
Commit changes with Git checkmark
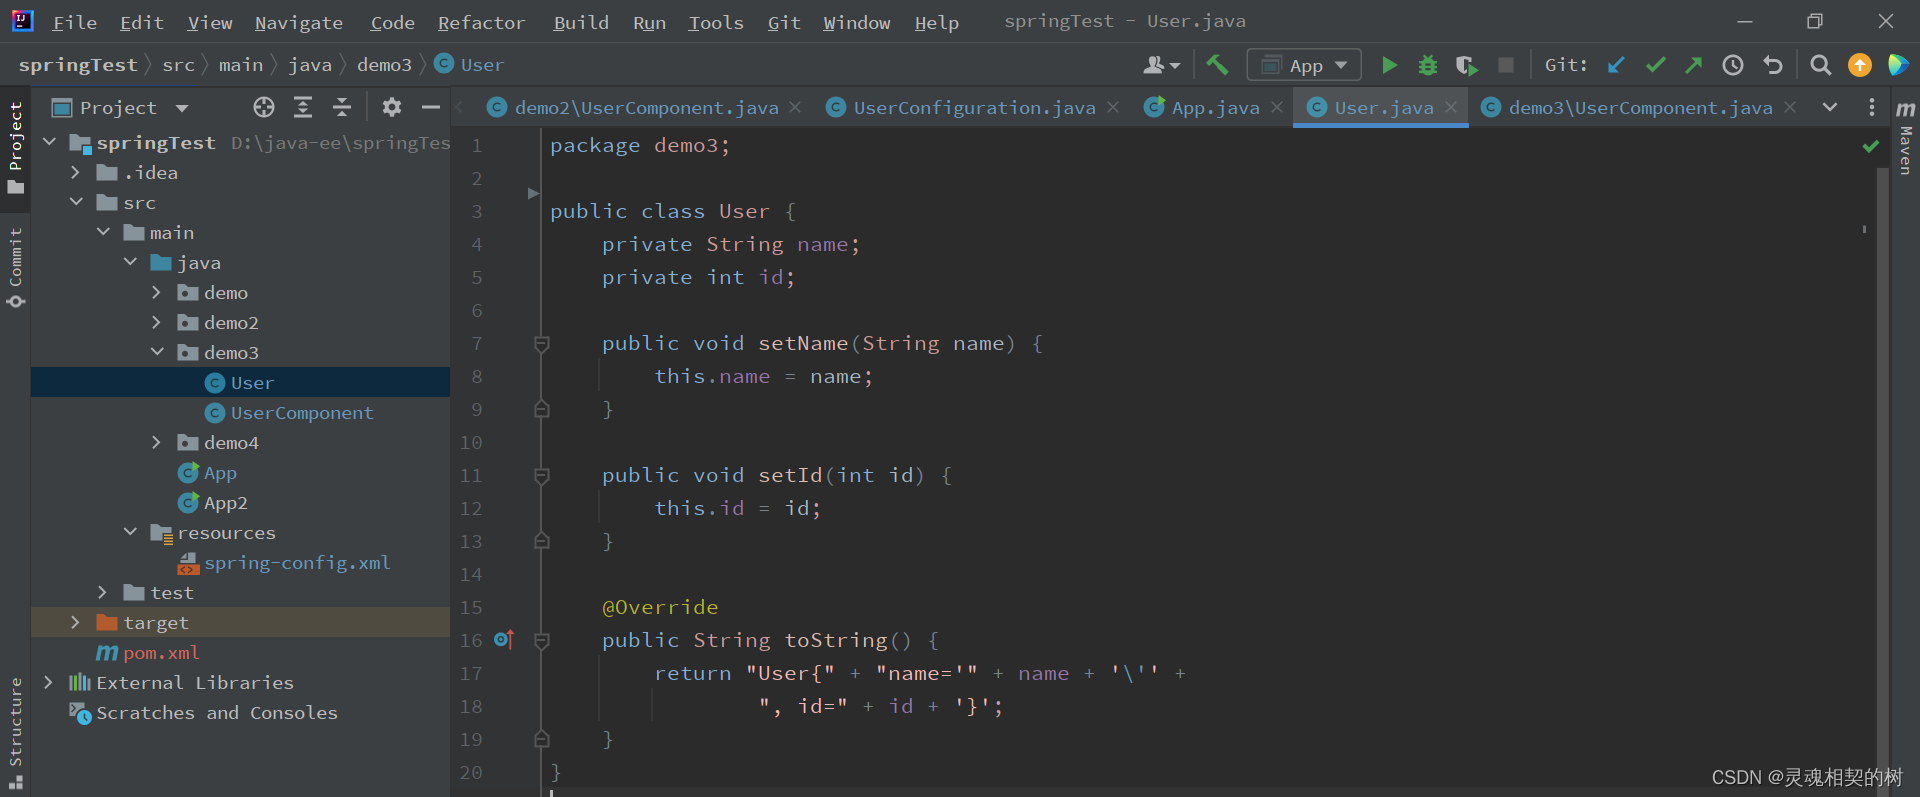tap(1655, 65)
